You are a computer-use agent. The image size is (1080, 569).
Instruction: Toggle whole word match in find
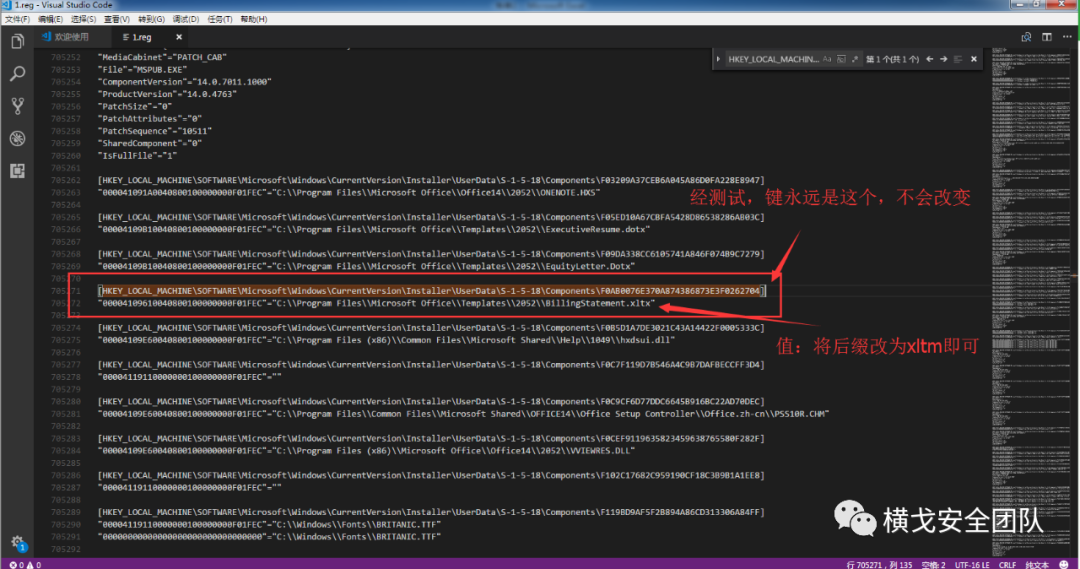841,59
